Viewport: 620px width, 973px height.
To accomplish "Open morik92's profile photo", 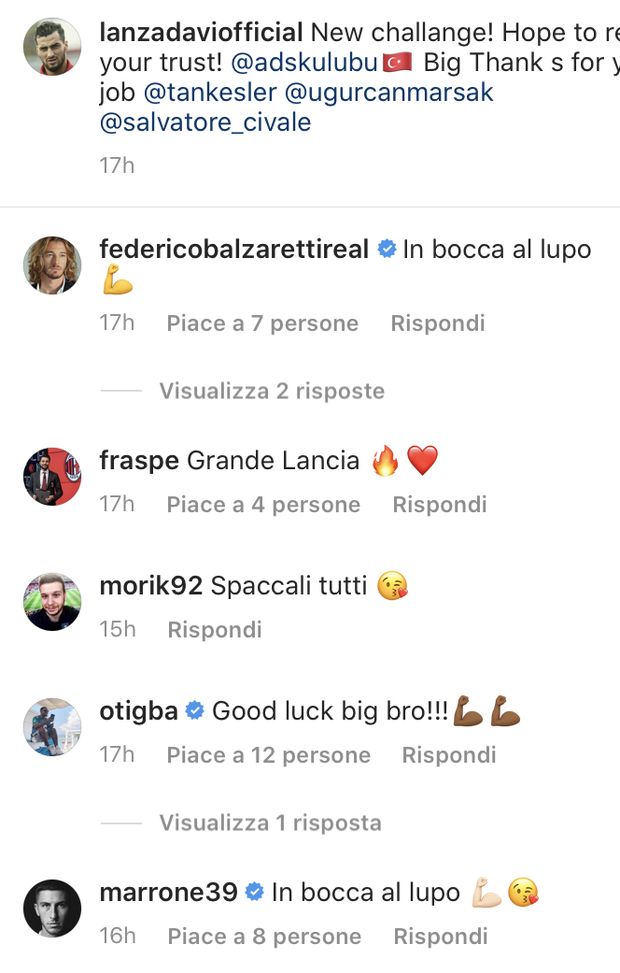I will 52,601.
